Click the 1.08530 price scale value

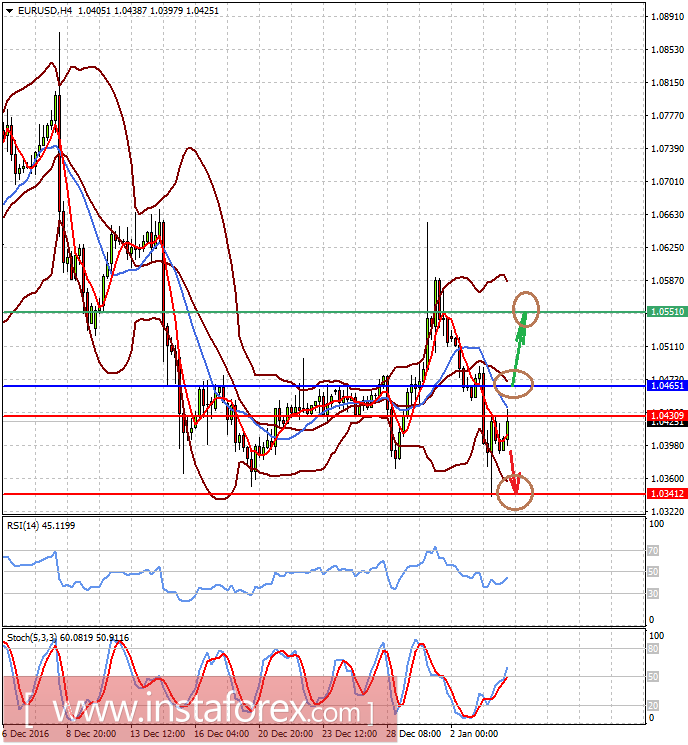click(668, 49)
